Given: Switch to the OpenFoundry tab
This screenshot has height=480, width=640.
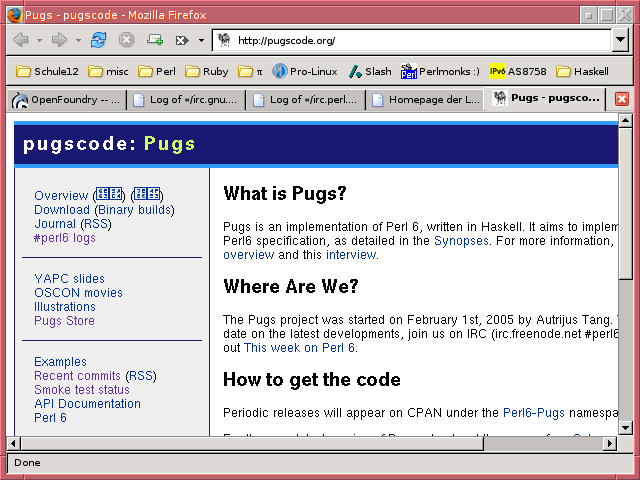Looking at the screenshot, I should [65, 99].
